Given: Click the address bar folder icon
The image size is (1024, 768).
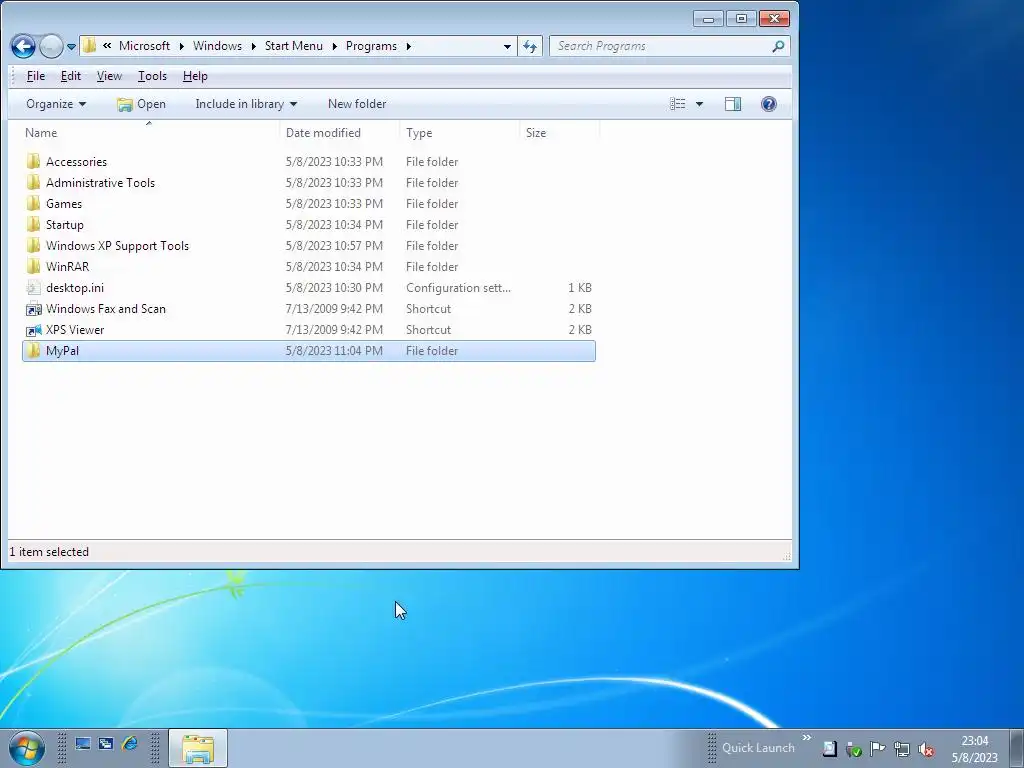Looking at the screenshot, I should [x=90, y=46].
